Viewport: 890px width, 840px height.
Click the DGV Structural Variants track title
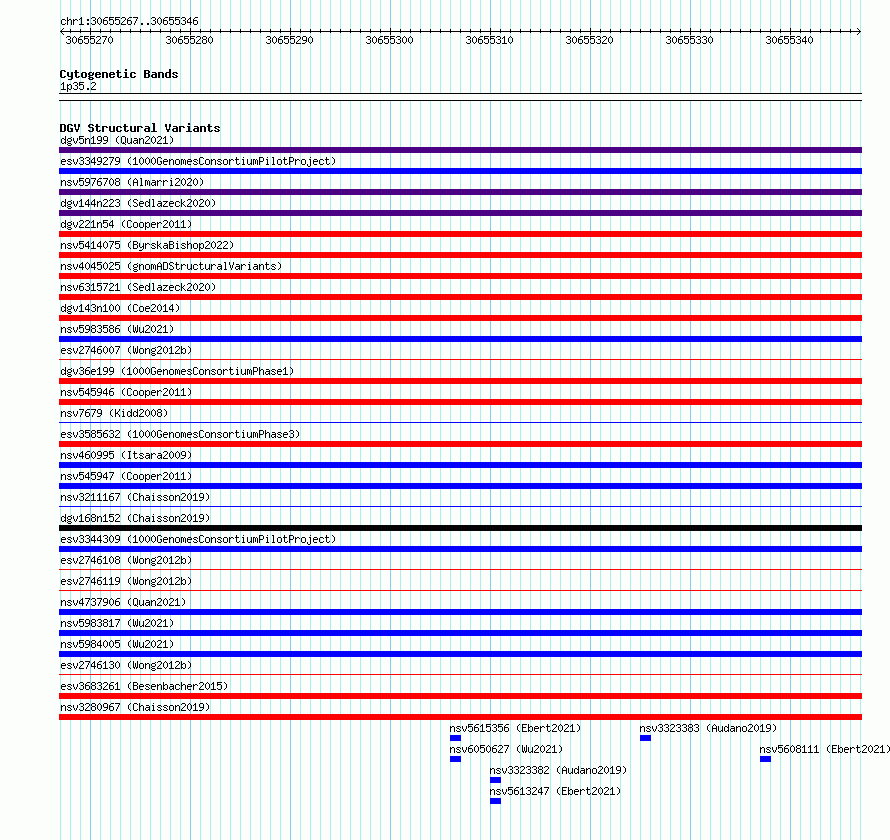[140, 128]
